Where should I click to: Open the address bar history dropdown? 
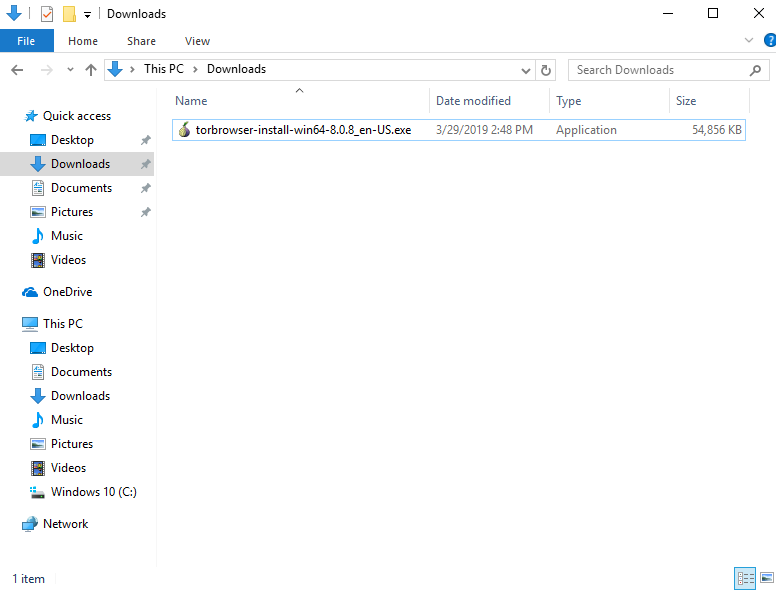tap(526, 71)
